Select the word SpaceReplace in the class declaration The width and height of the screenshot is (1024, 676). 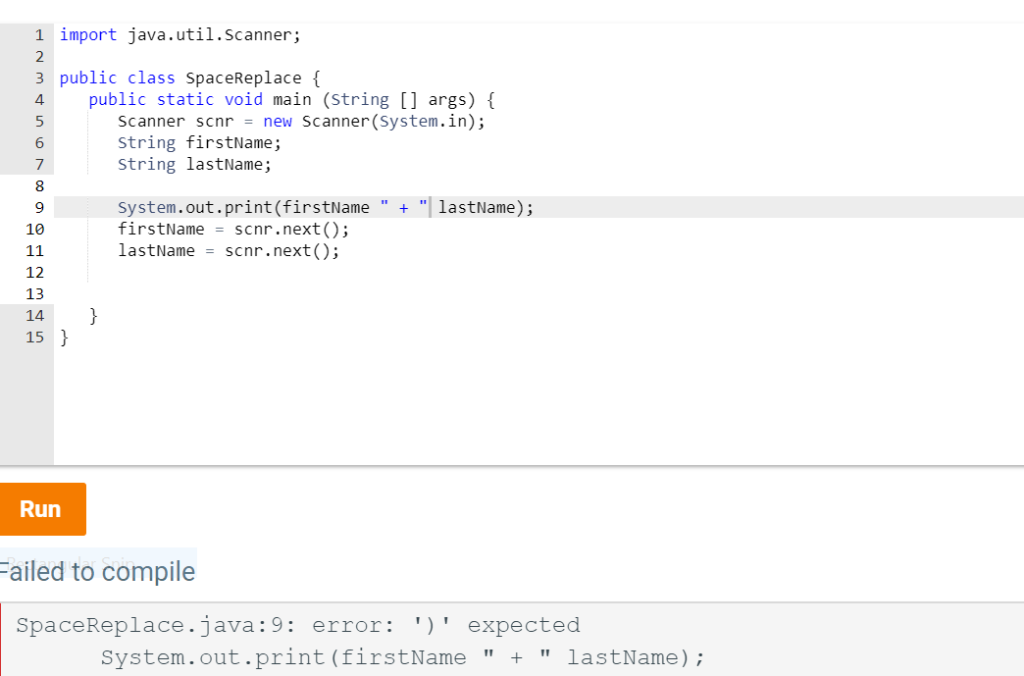[243, 77]
